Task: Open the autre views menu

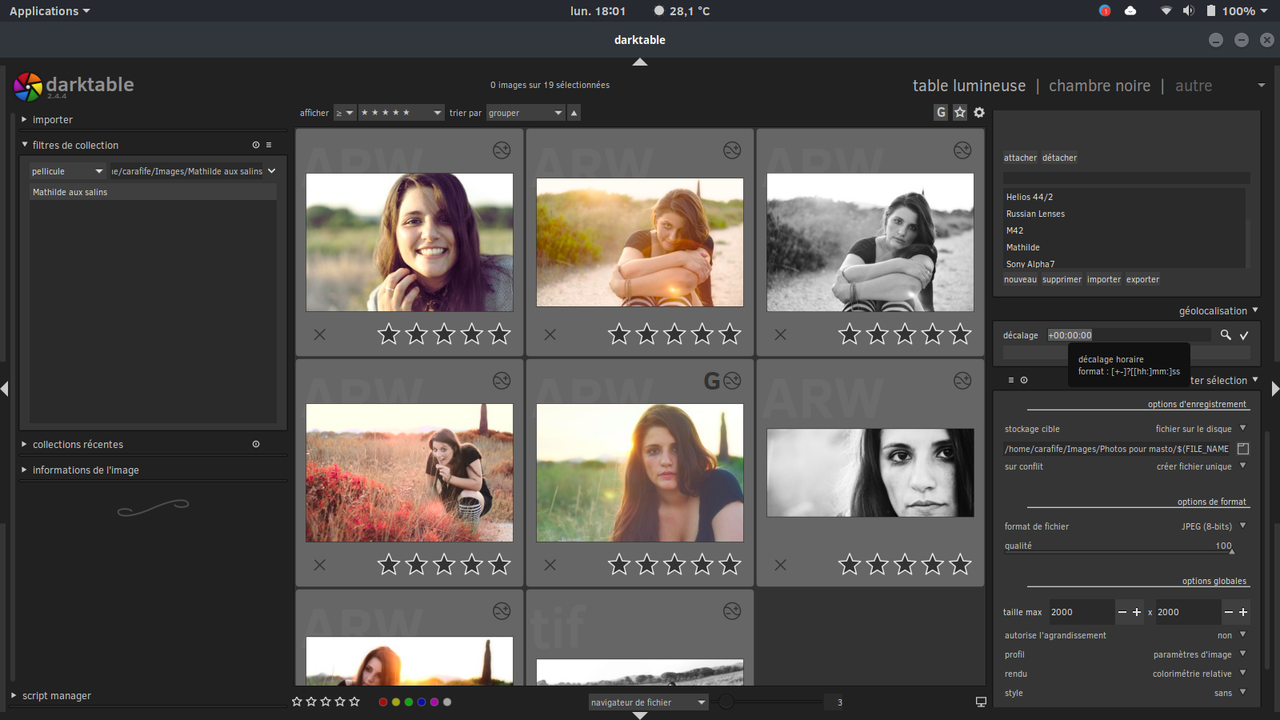Action: coord(1194,86)
